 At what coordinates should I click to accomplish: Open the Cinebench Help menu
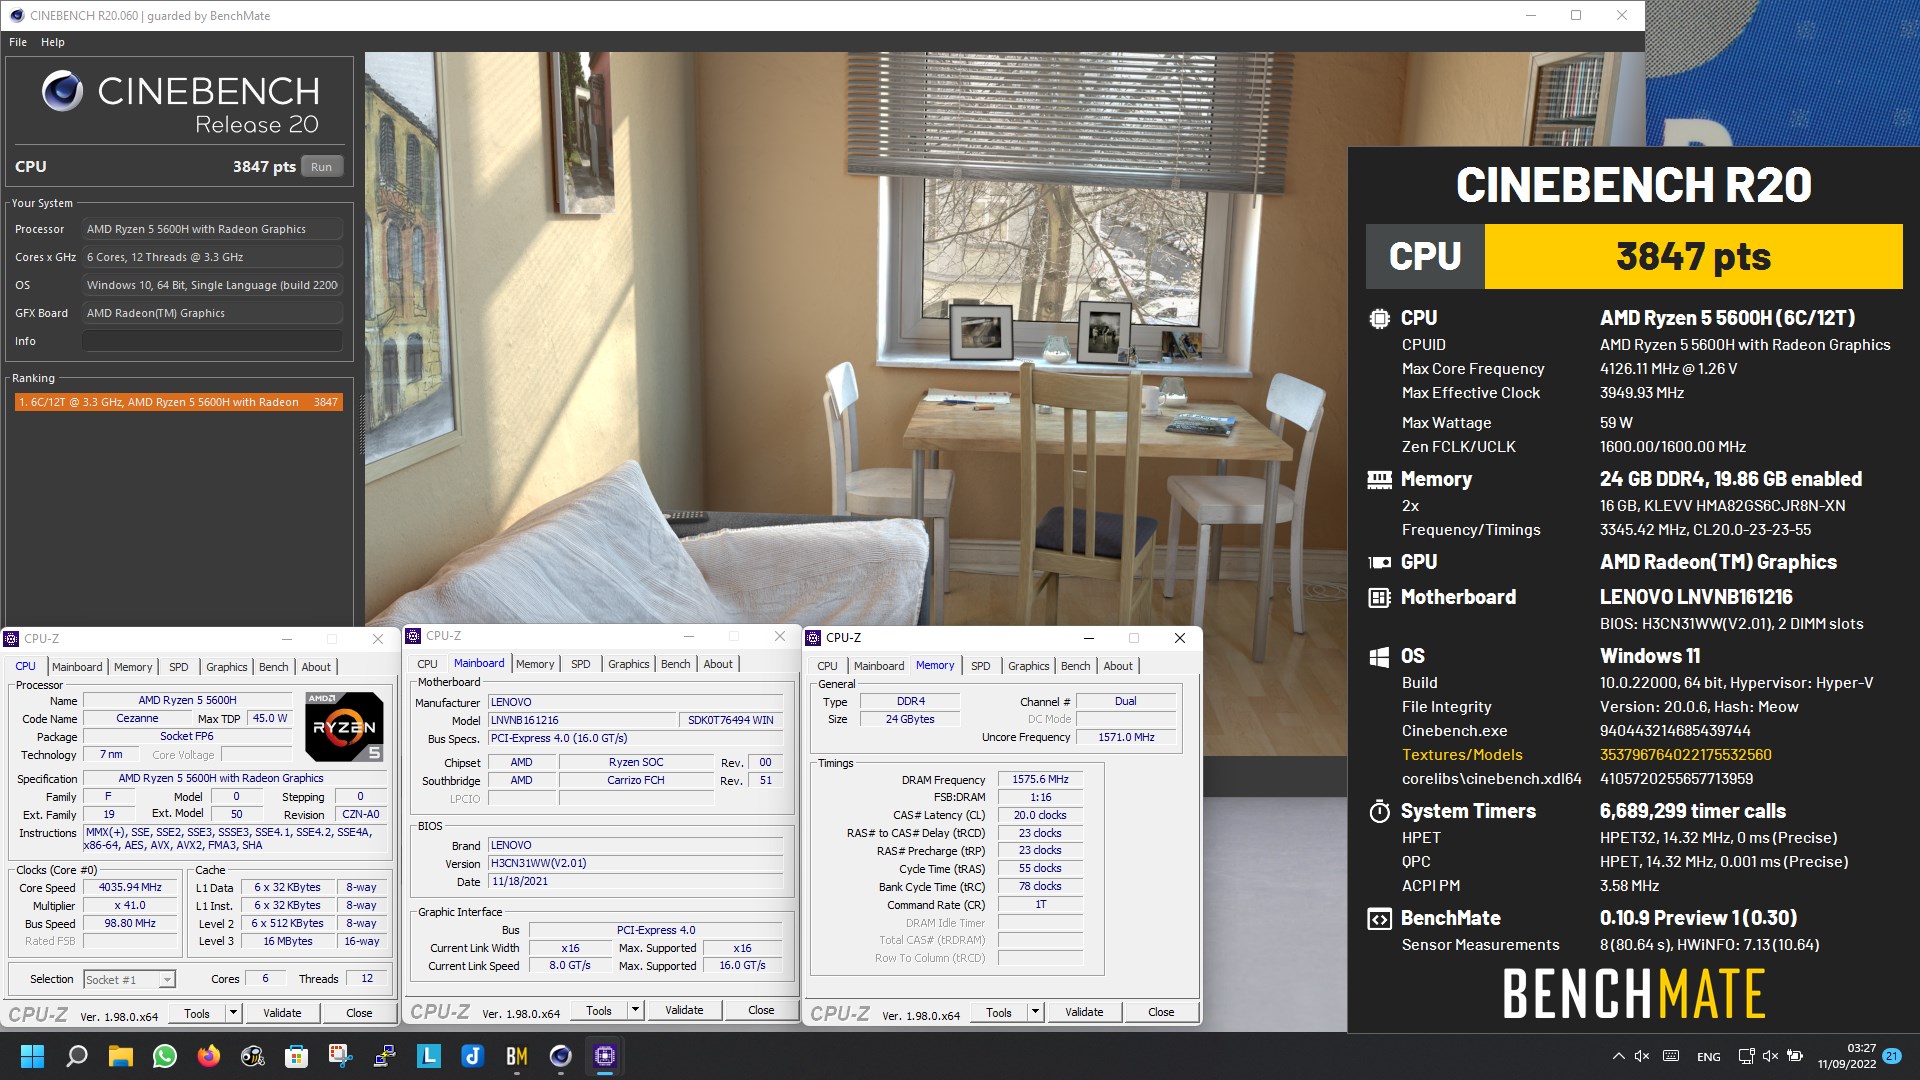pos(53,42)
